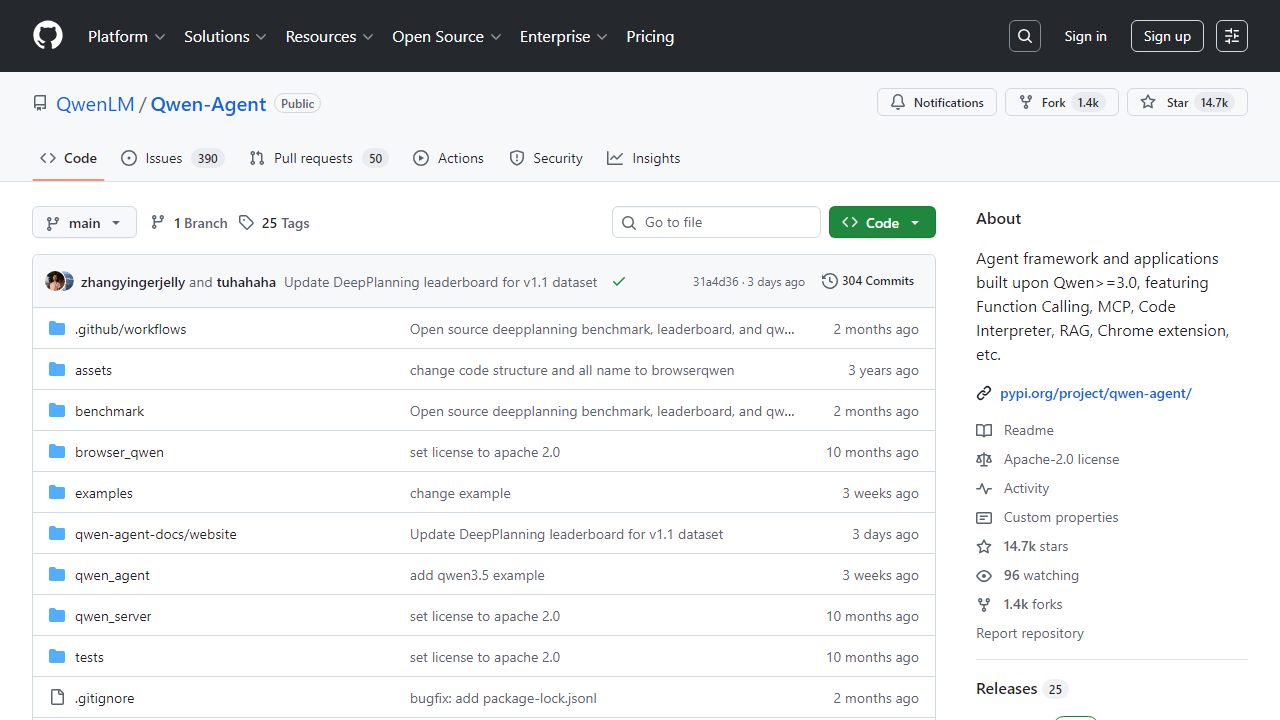
Task: Open the 'change example' commit message
Action: tap(460, 493)
